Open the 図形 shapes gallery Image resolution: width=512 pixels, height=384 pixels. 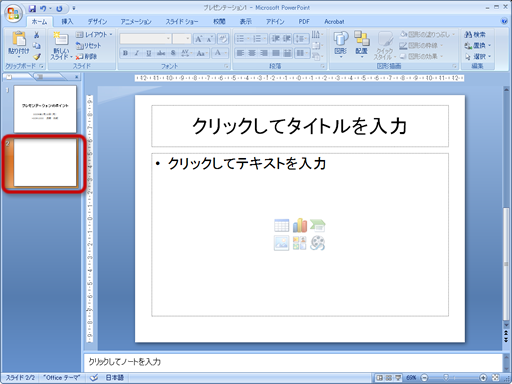pos(341,44)
